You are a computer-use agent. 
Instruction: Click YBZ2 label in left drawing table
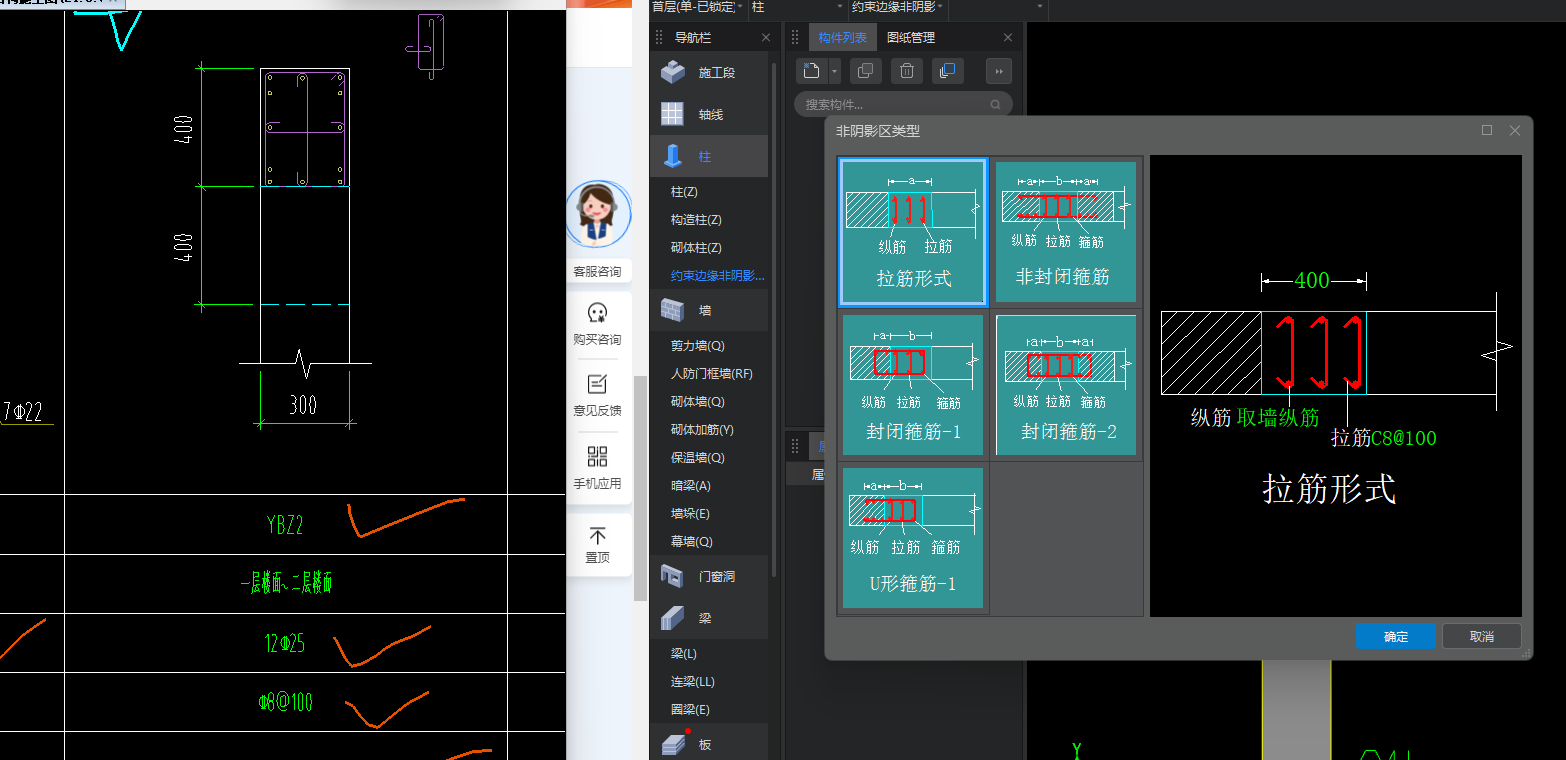pyautogui.click(x=285, y=525)
